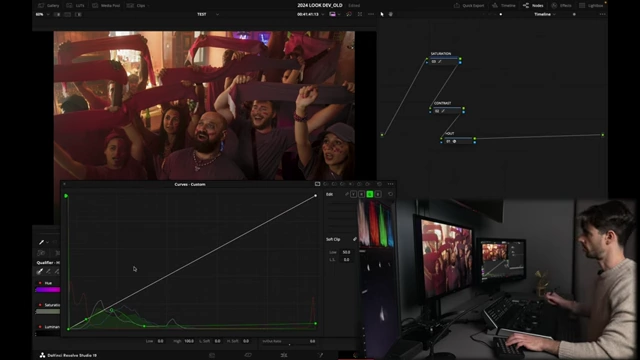Click the bottom L. Soft value field
The height and width of the screenshot is (360, 640).
click(218, 341)
